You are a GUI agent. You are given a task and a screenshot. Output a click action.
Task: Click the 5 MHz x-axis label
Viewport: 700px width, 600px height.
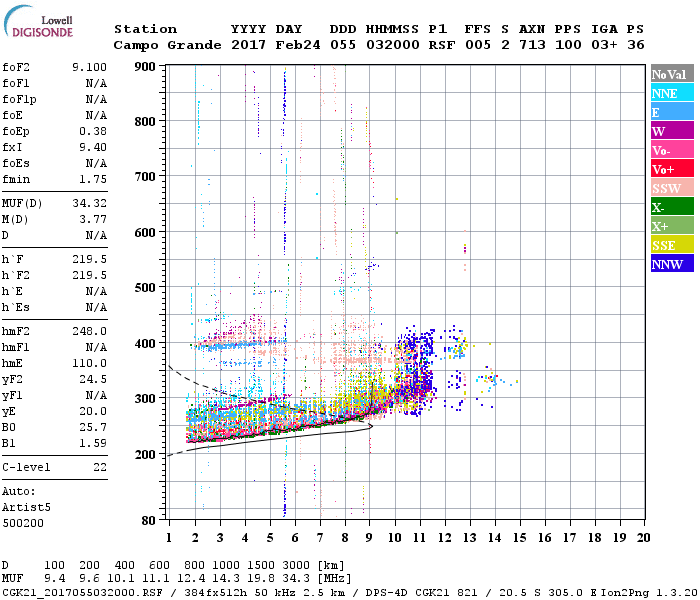click(270, 538)
